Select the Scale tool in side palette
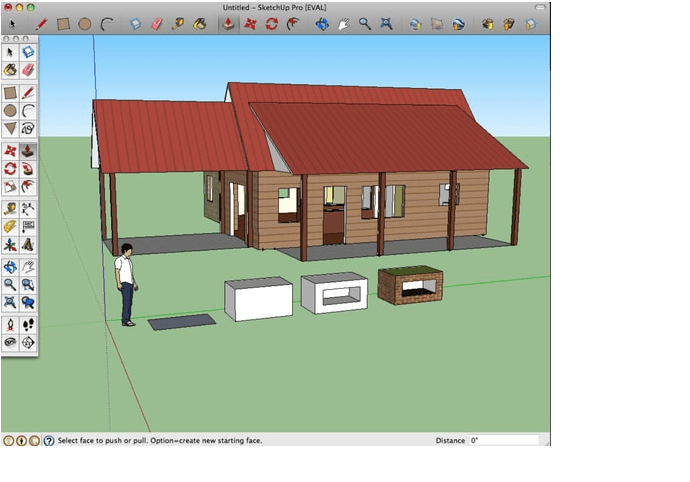The width and height of the screenshot is (690, 482). tap(10, 187)
